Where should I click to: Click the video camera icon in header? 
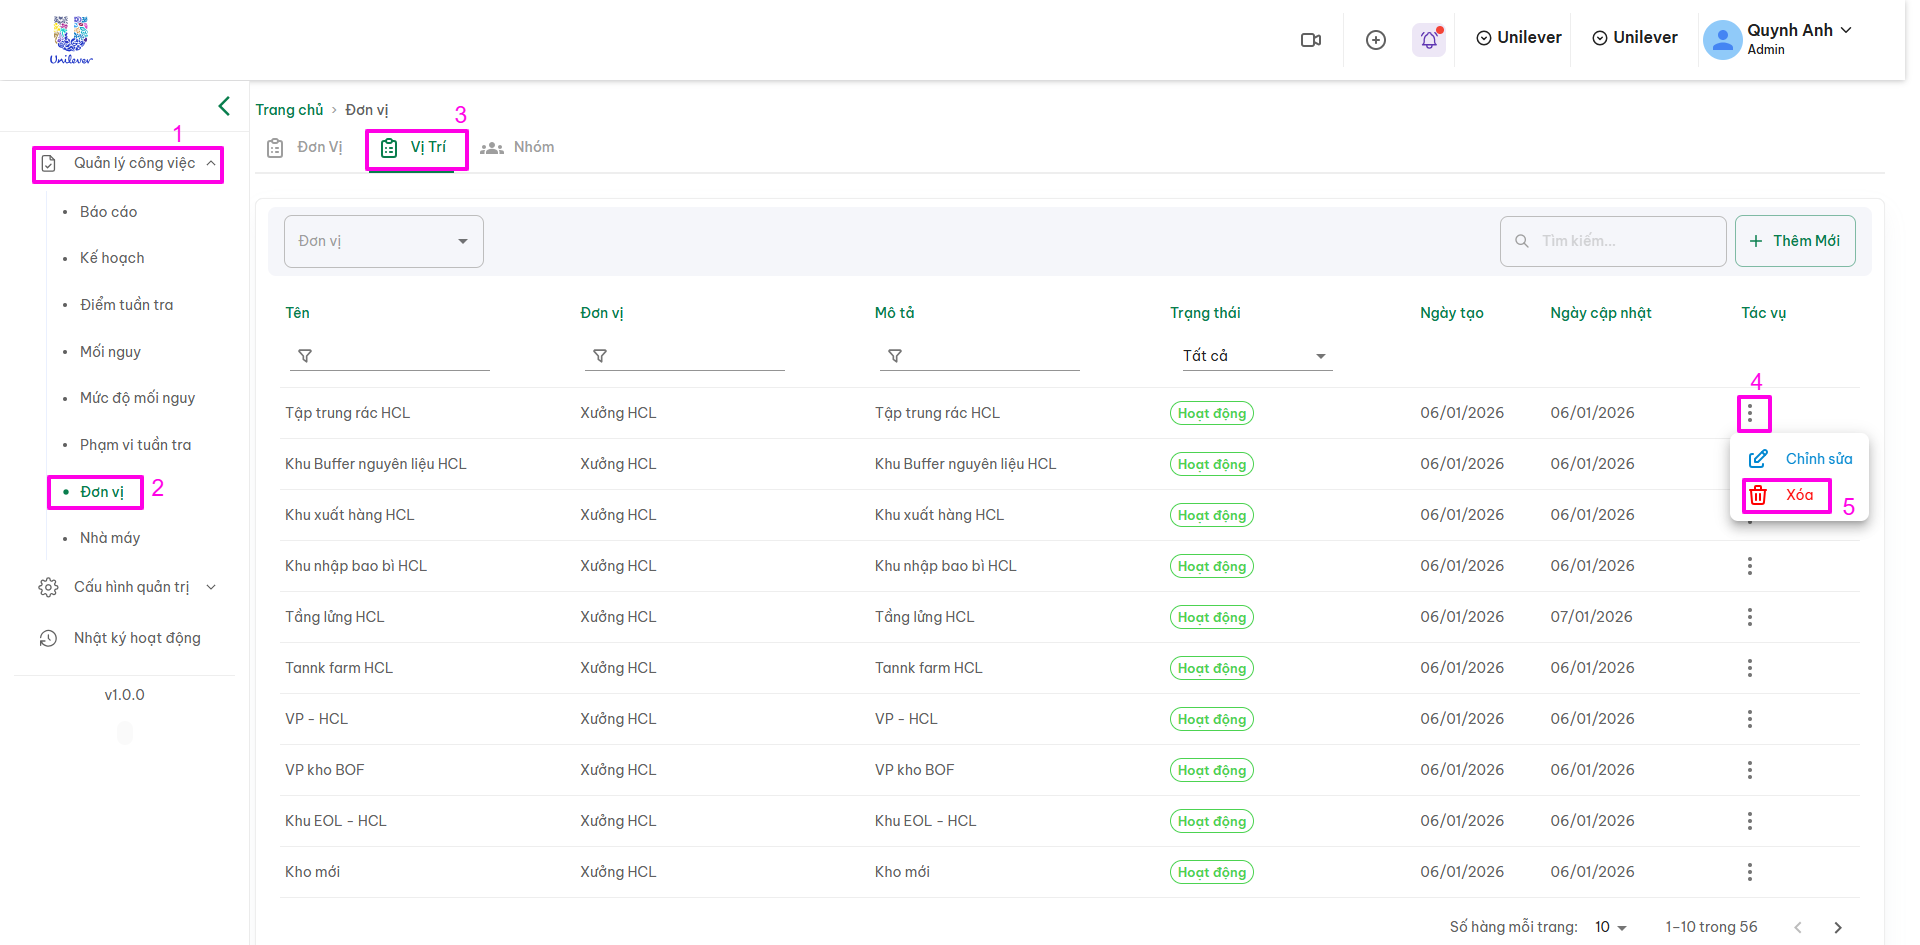(1310, 40)
